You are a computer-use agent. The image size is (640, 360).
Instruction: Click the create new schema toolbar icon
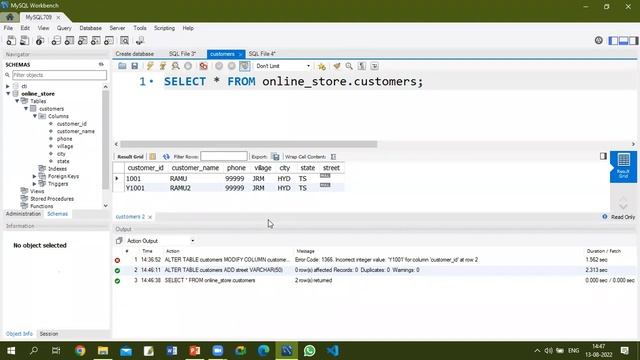coord(56,40)
